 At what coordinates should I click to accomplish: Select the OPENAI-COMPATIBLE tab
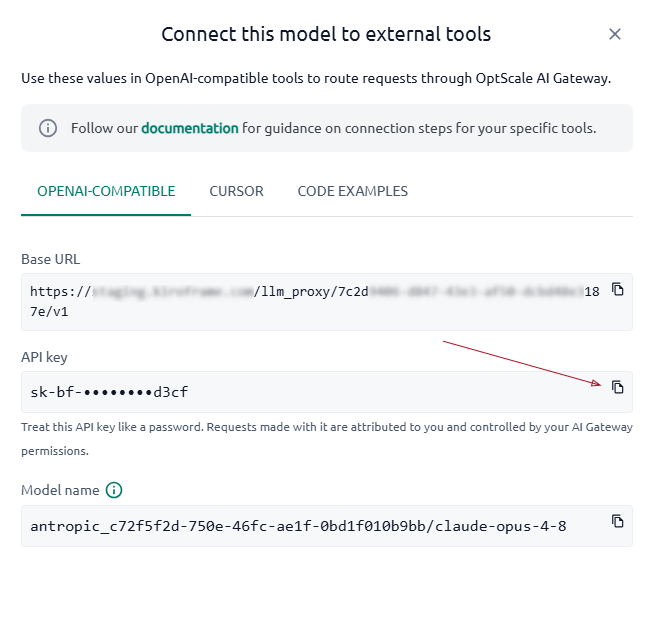coord(106,191)
